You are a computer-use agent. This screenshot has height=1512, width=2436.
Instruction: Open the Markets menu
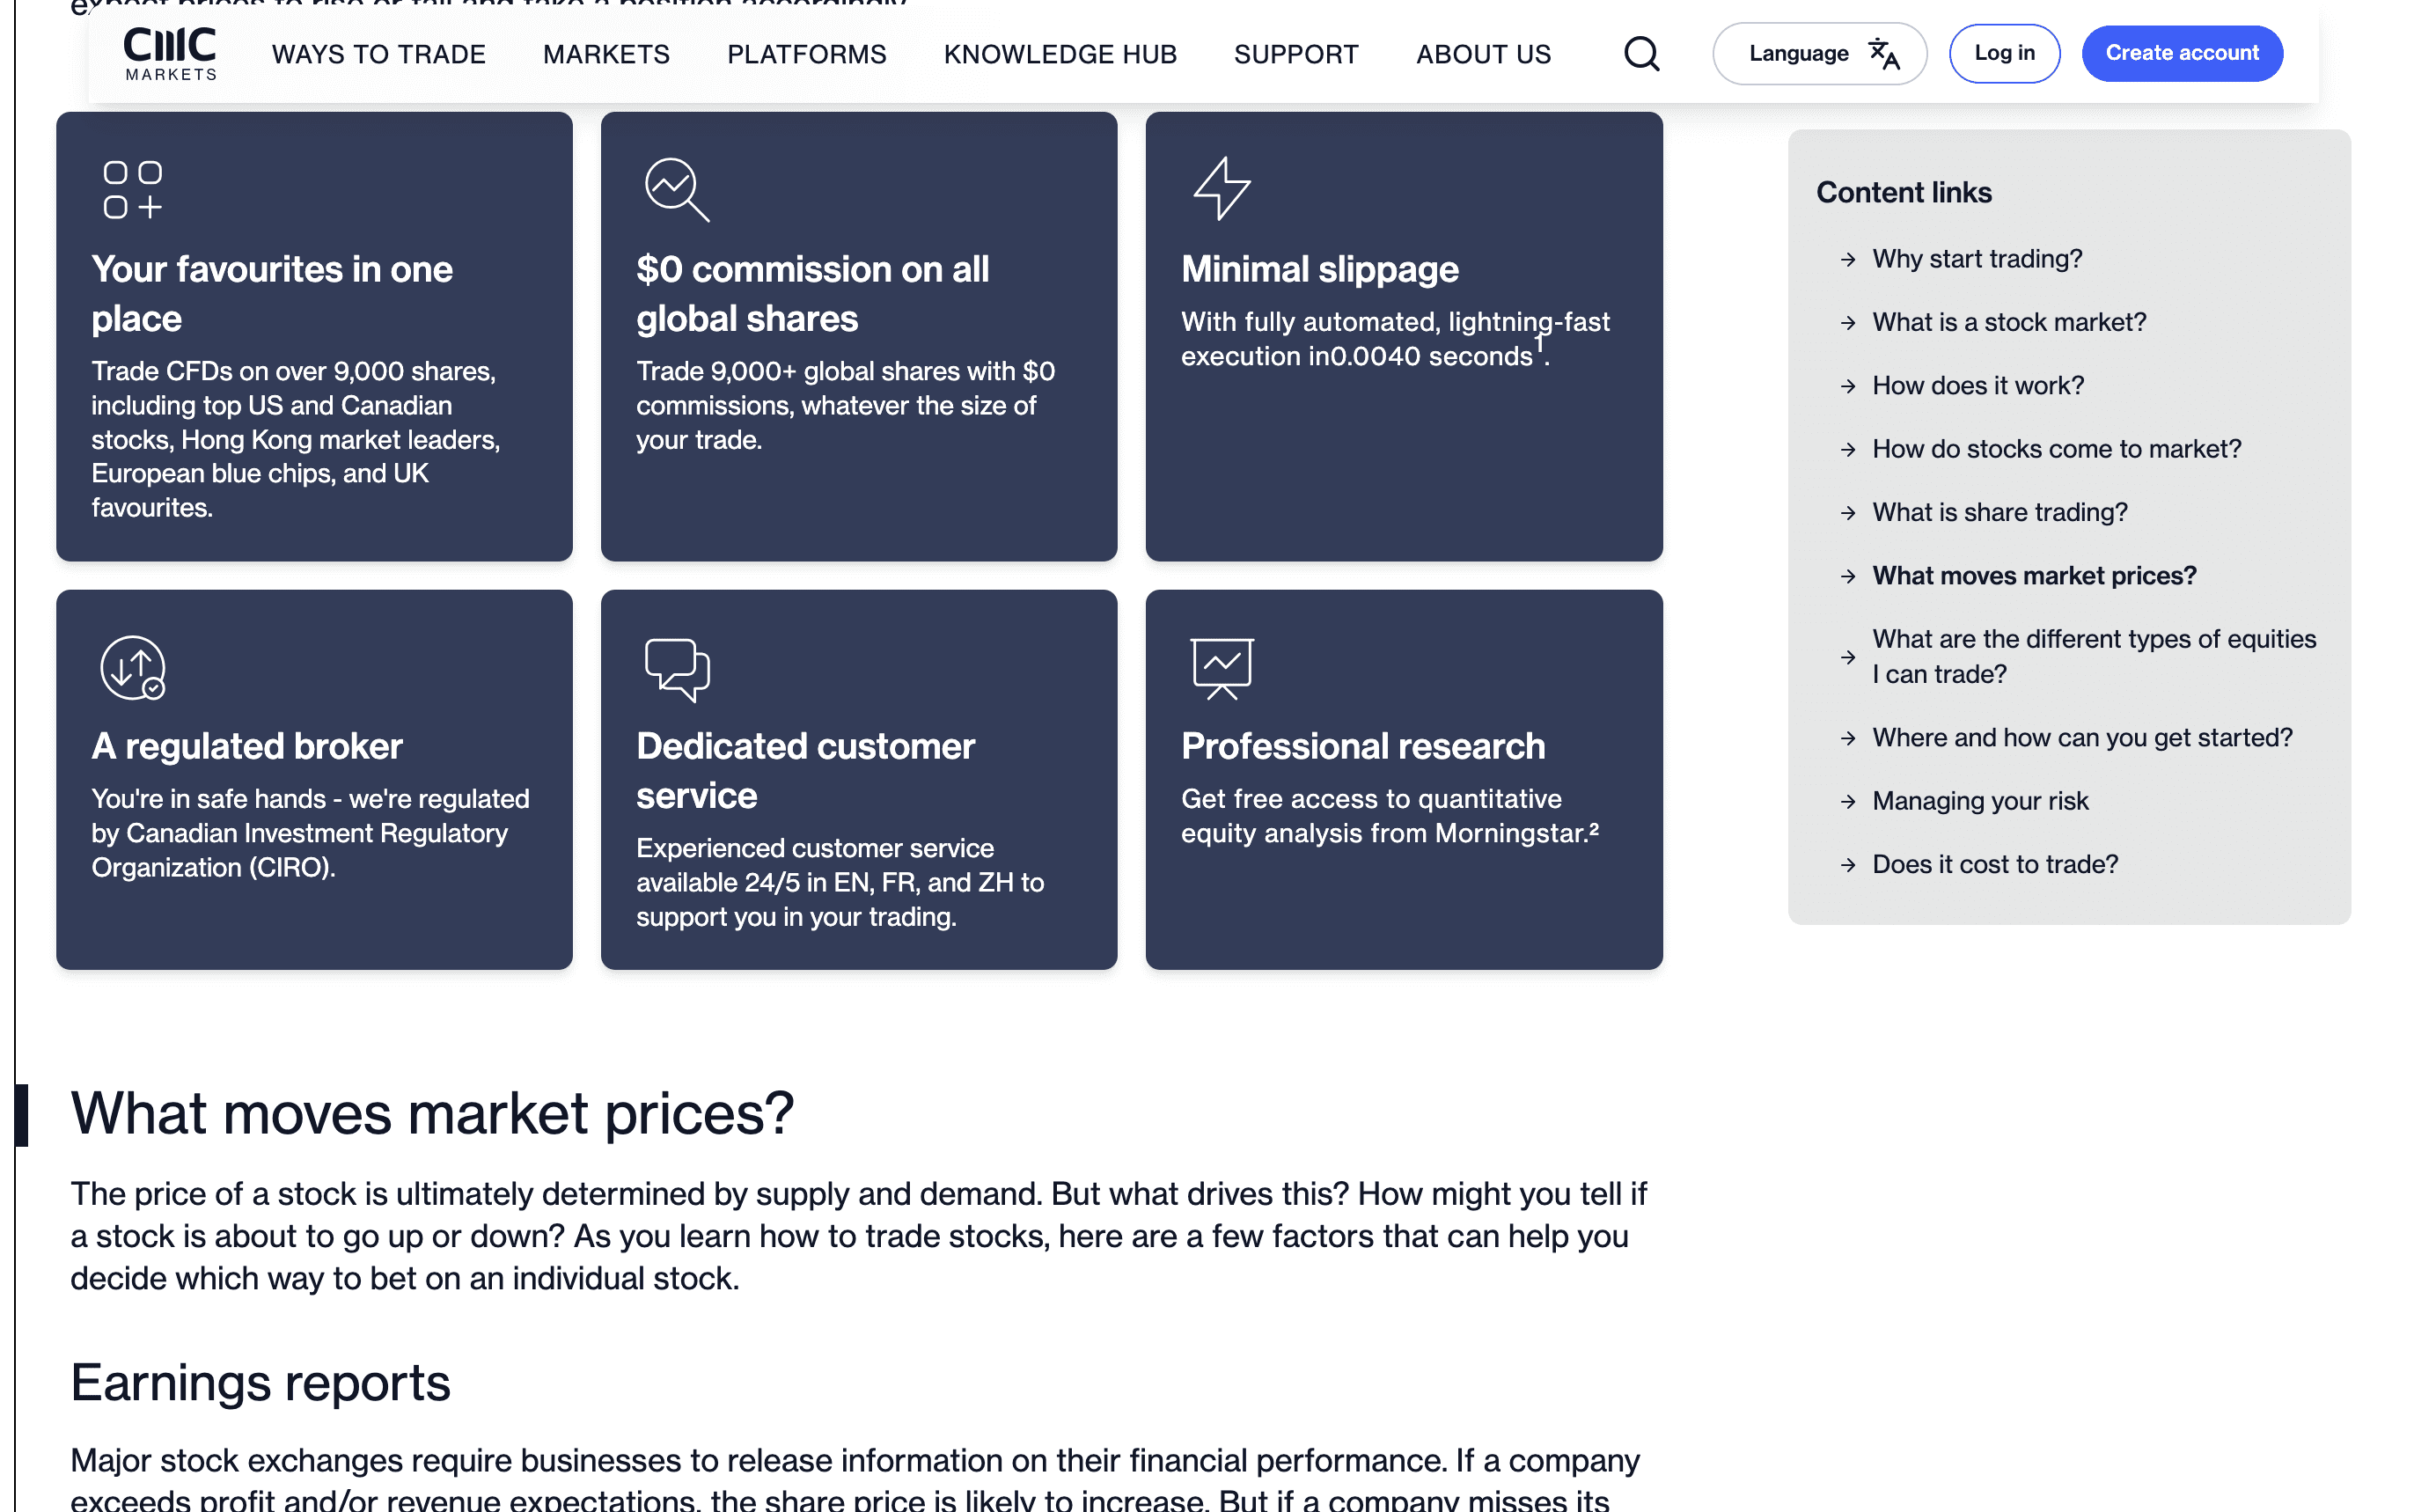point(606,54)
